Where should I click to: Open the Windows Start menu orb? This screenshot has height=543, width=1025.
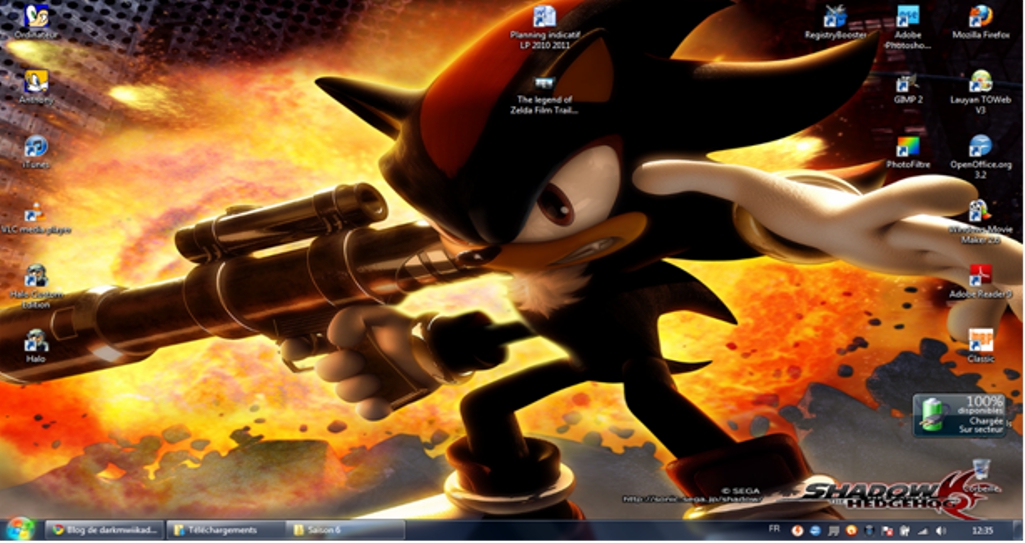(x=20, y=530)
